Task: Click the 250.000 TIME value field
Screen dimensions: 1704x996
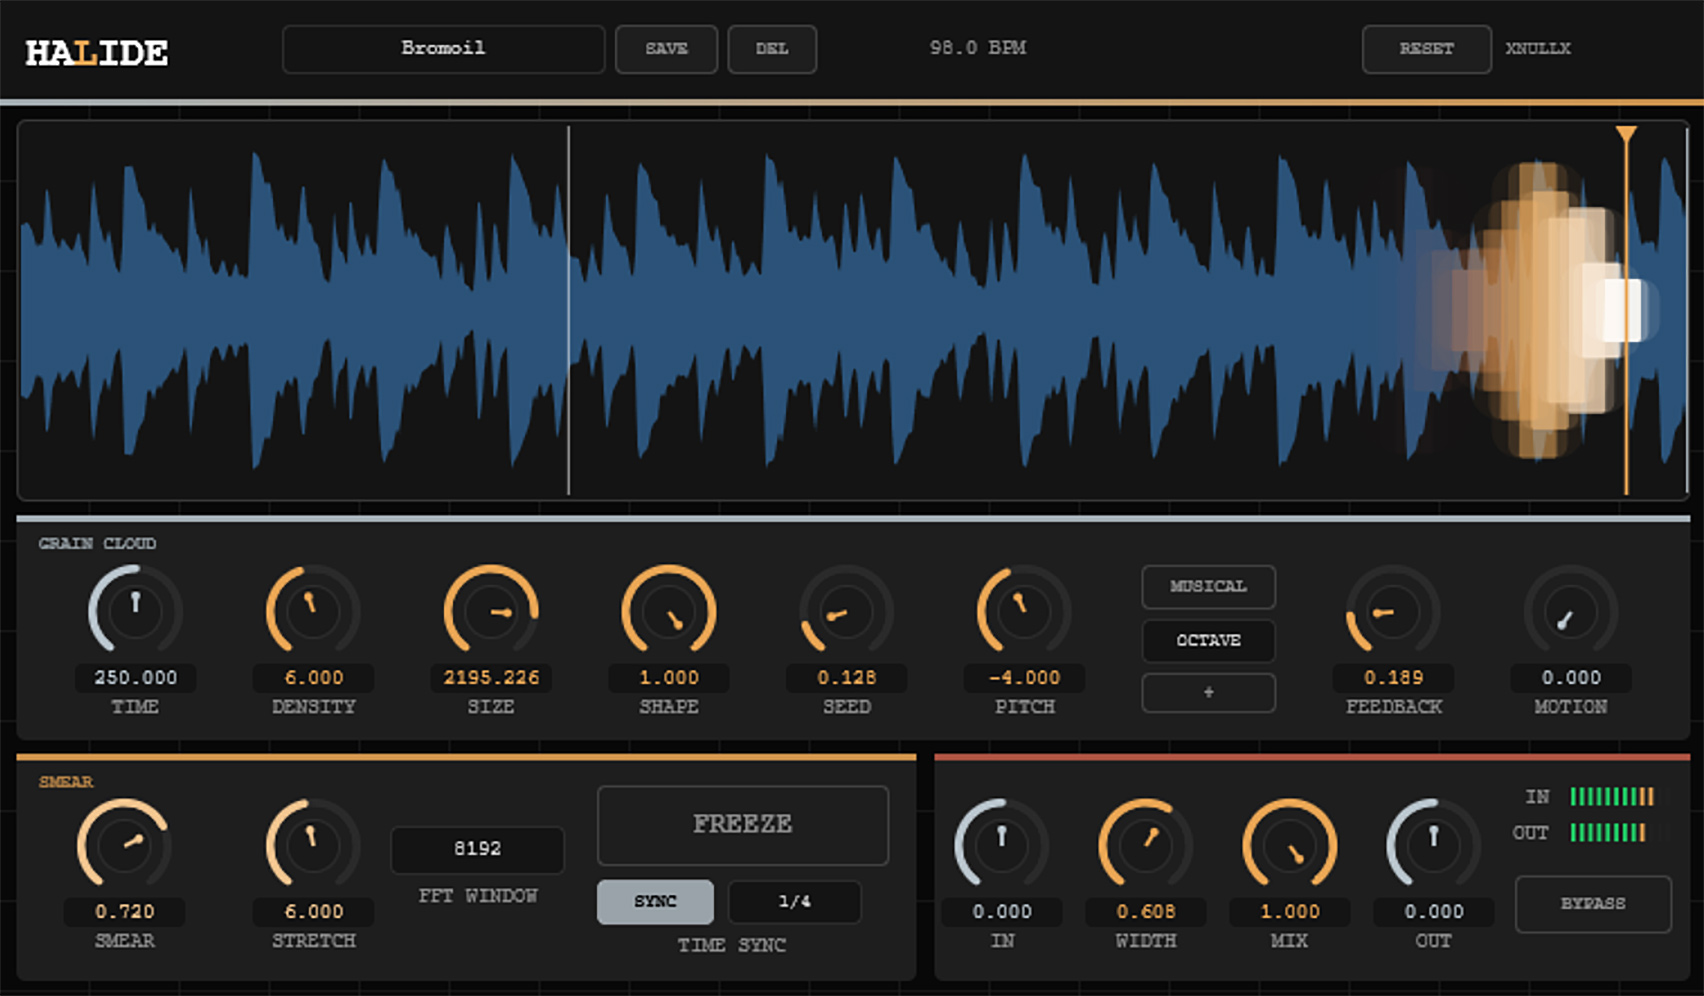Action: pyautogui.click(x=135, y=678)
